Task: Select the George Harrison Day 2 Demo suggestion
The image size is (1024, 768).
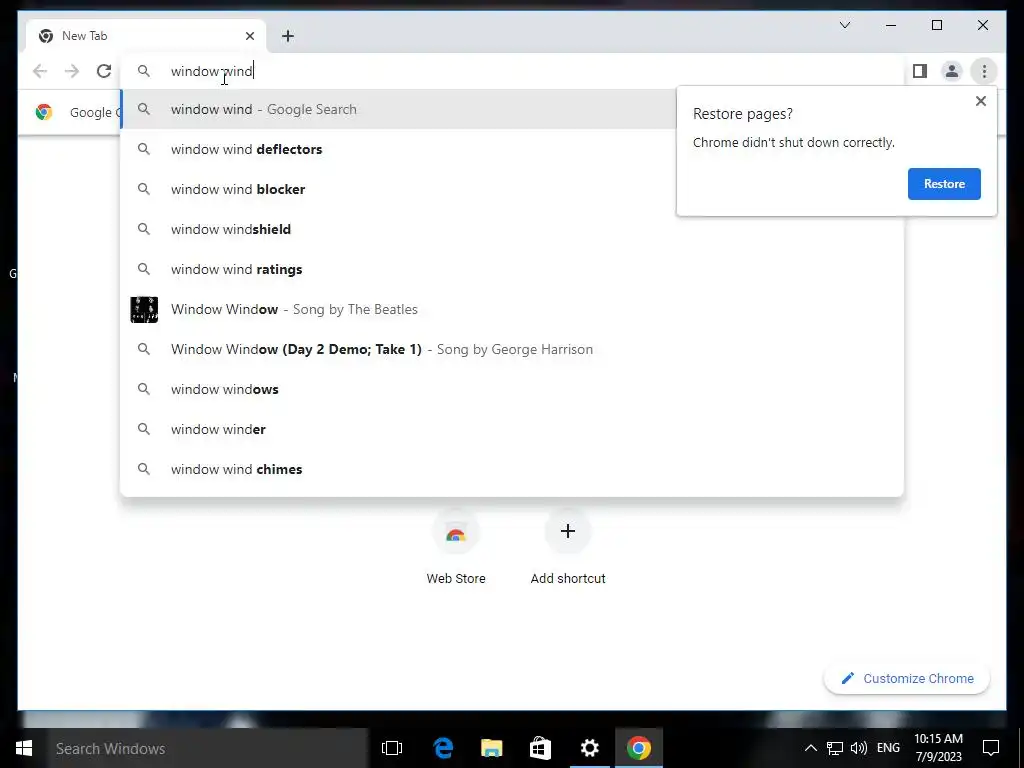Action: (512, 349)
